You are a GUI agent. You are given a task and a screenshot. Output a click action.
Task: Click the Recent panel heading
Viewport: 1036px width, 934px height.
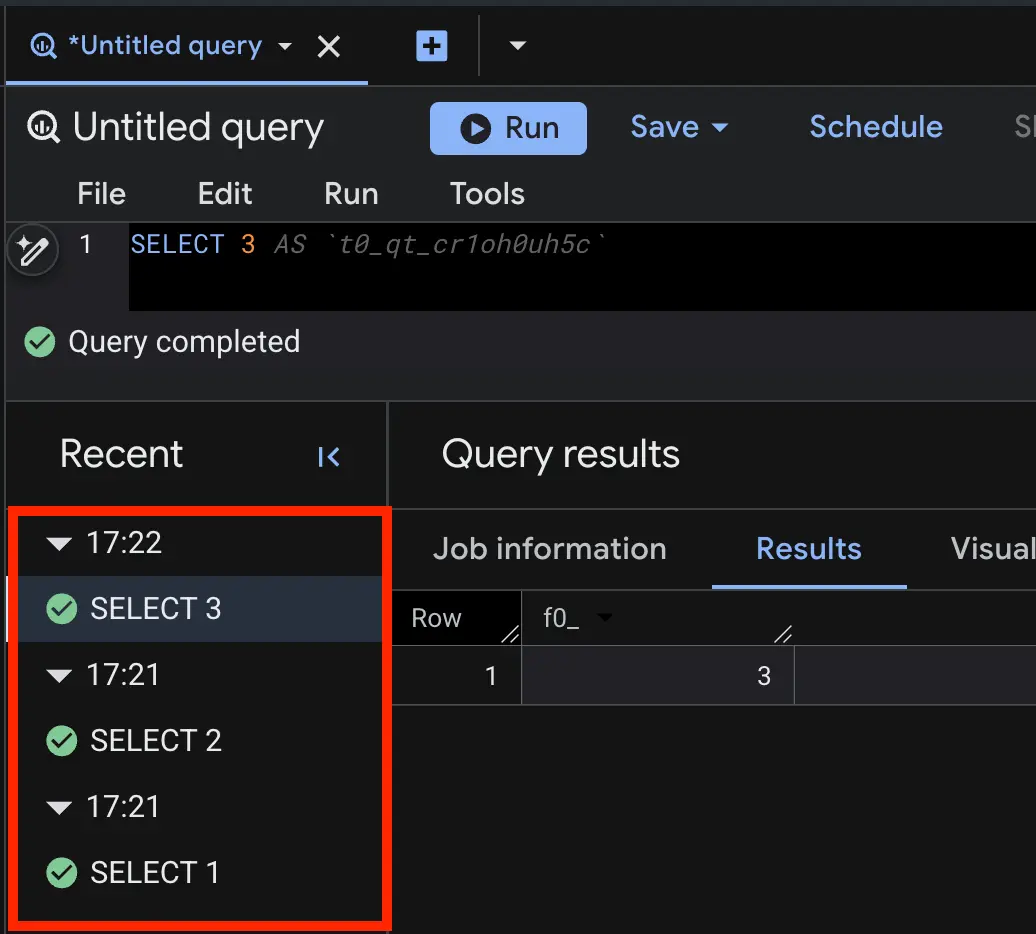(122, 454)
